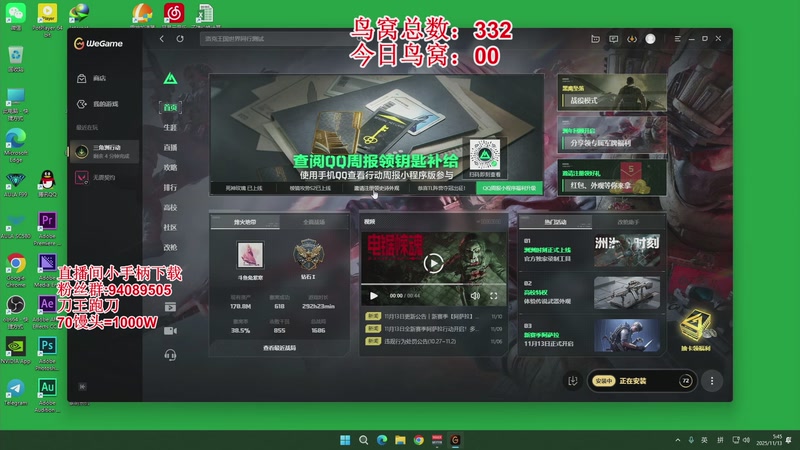Viewport: 800px width, 450px height.
Task: Open the 商店 store in sidebar
Action: pos(92,78)
